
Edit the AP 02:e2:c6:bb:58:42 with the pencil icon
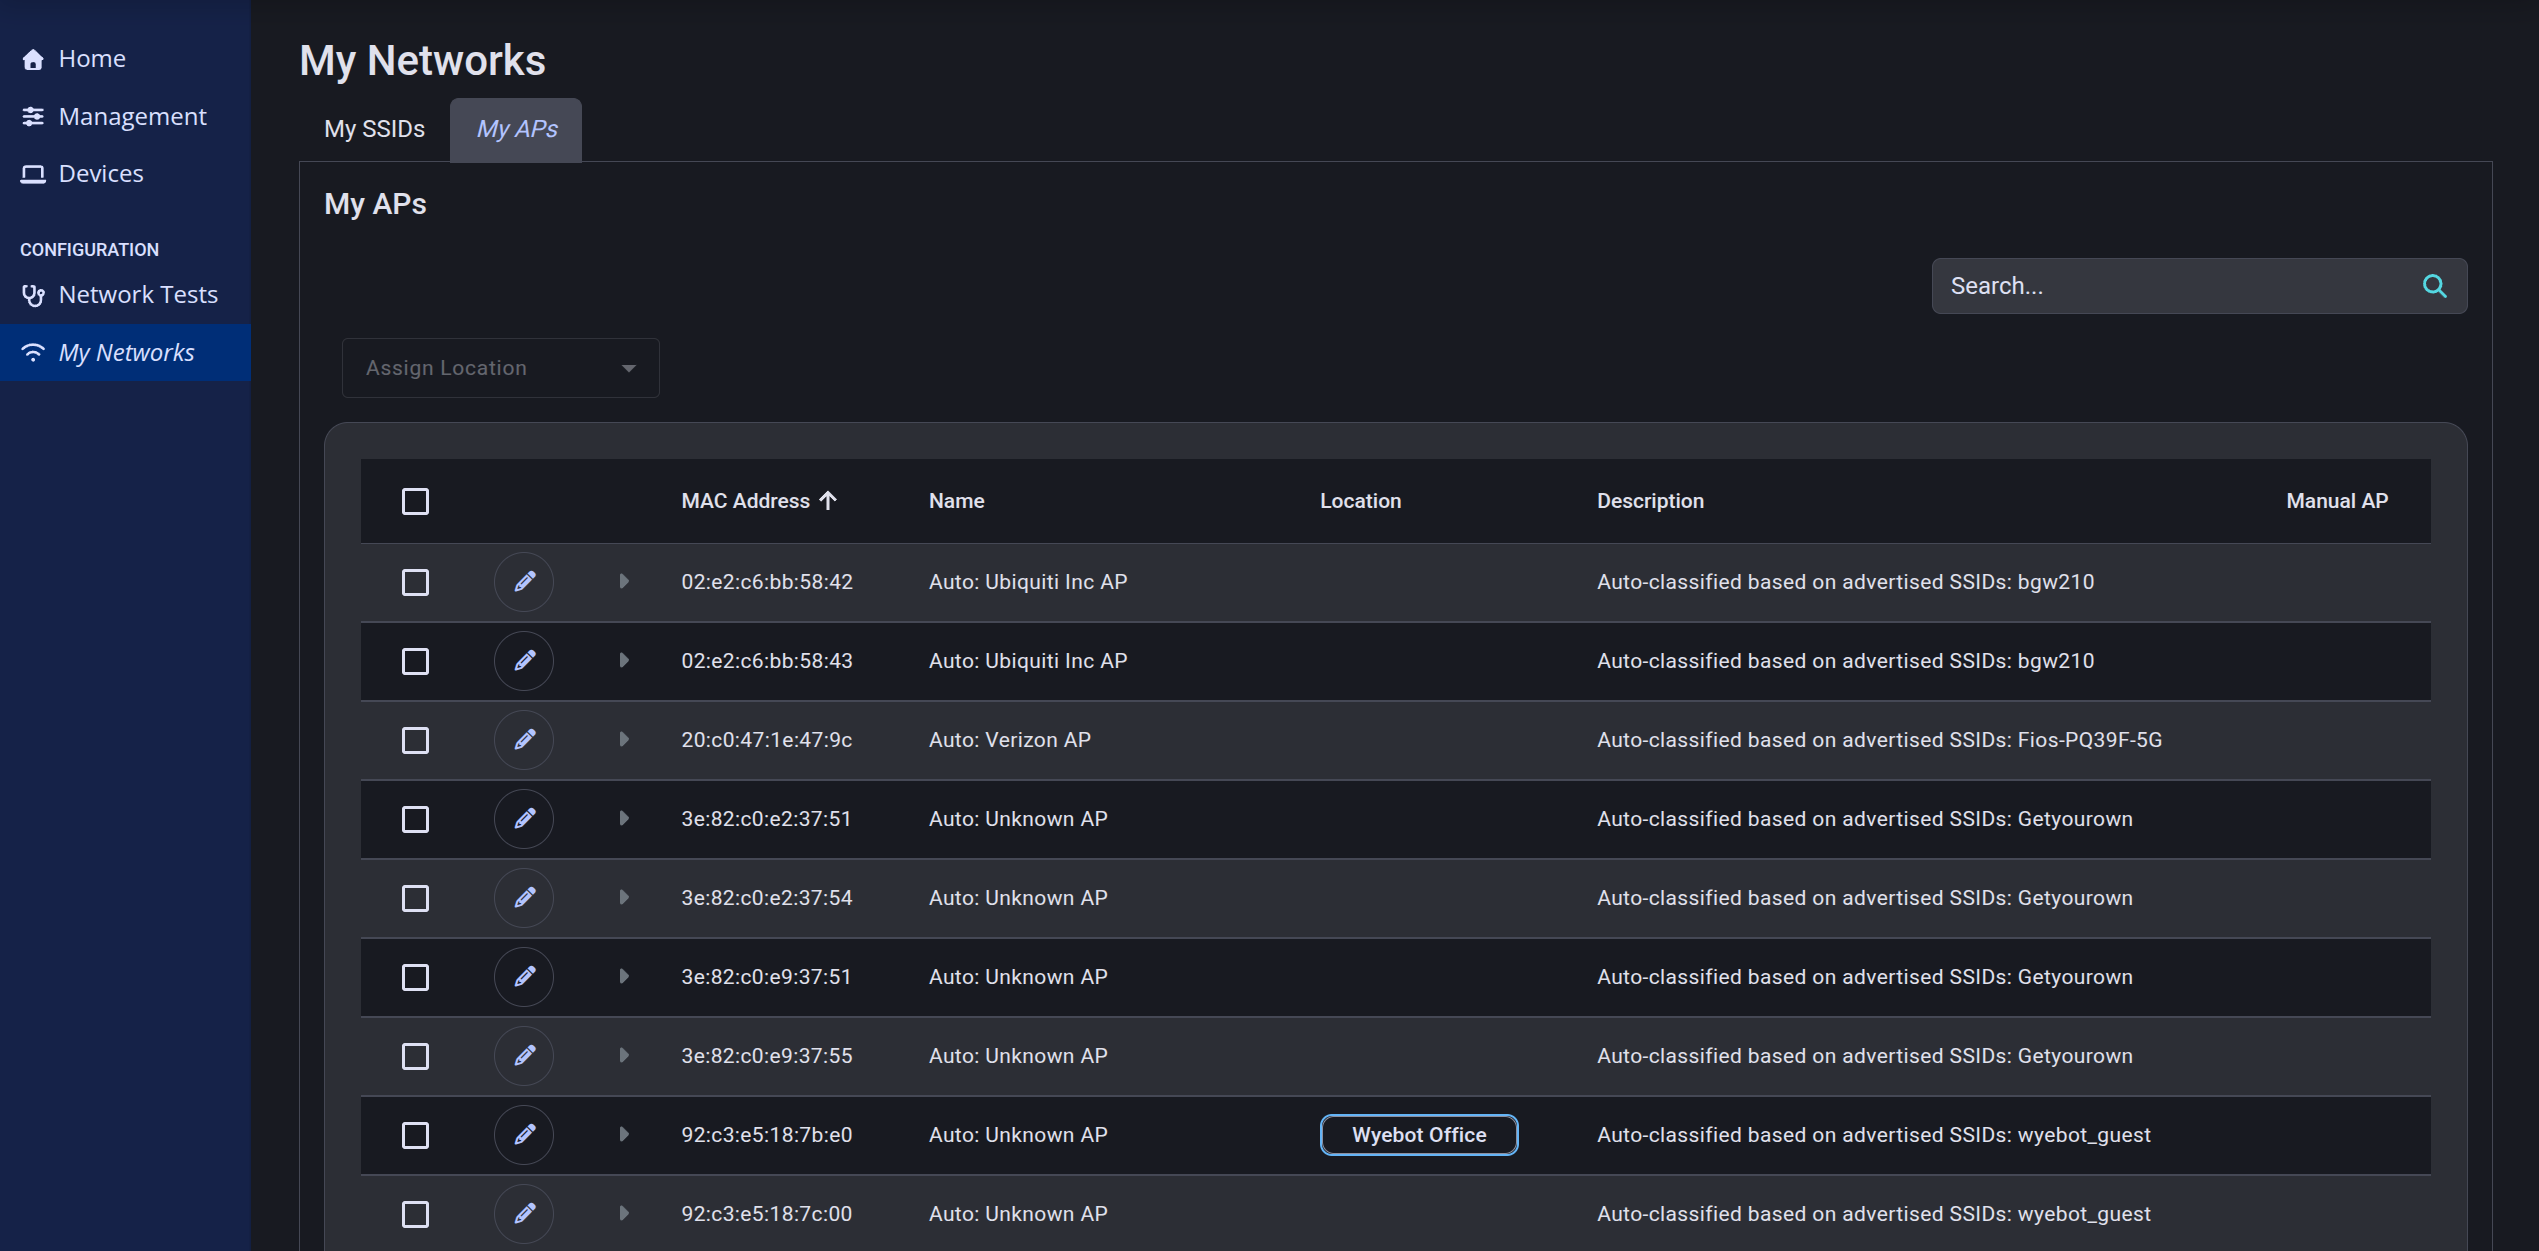click(x=524, y=582)
